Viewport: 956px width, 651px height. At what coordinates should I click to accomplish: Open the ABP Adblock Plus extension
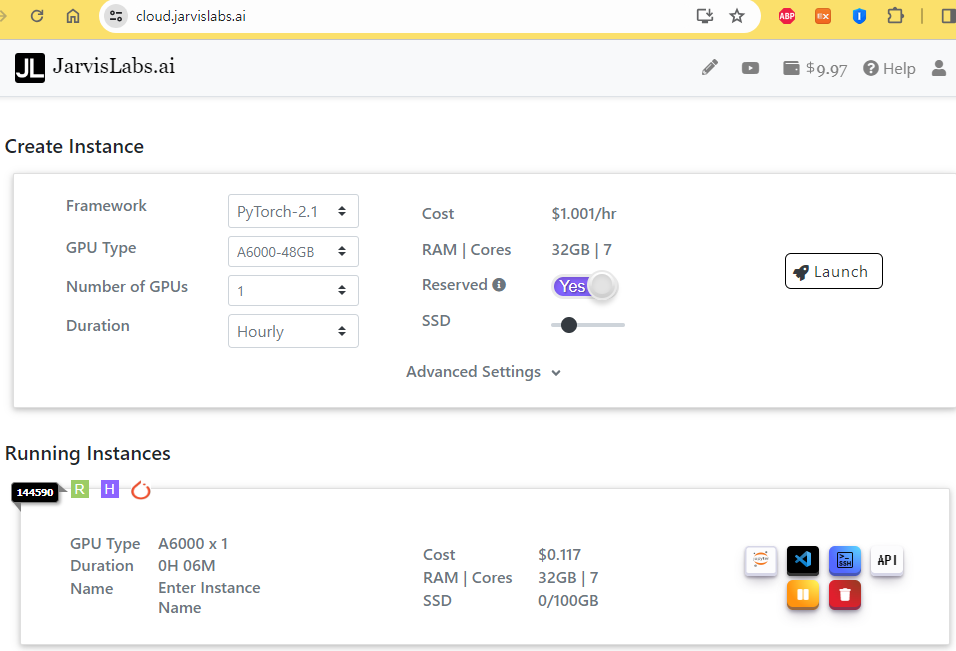(787, 16)
